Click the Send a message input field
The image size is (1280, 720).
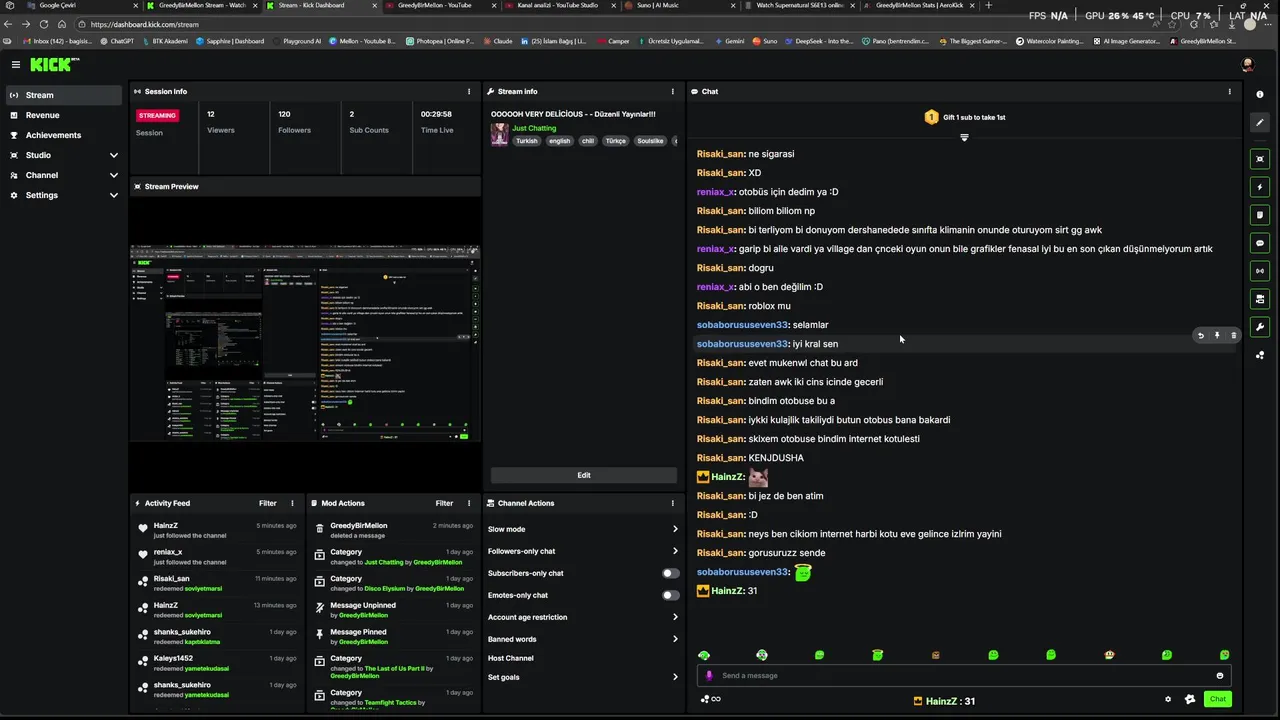click(964, 675)
